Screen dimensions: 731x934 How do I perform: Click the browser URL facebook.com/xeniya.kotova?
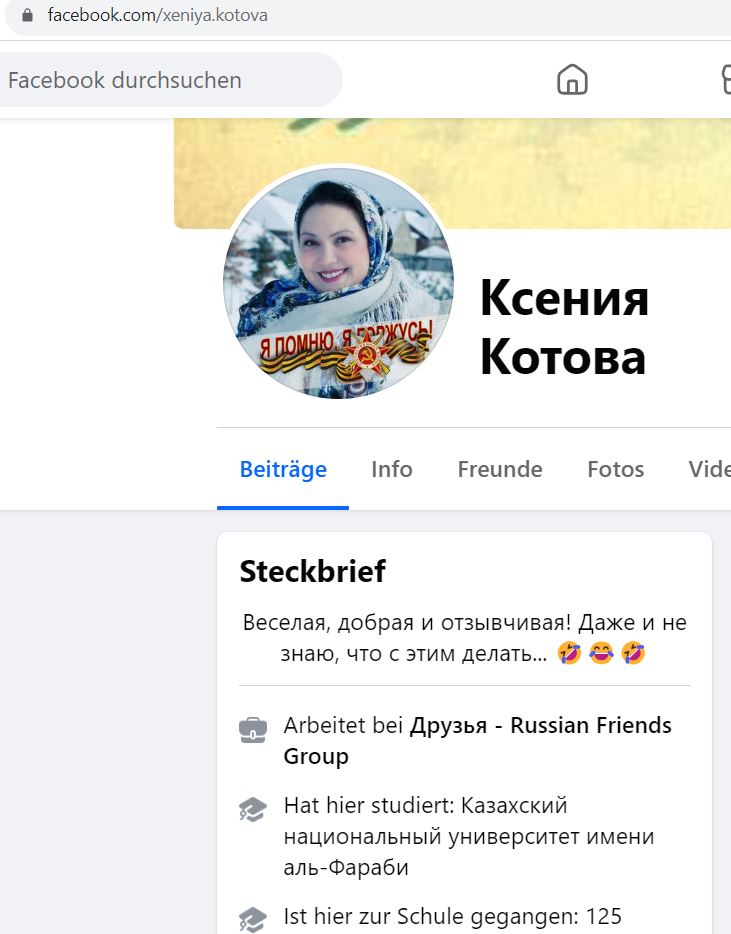point(157,15)
